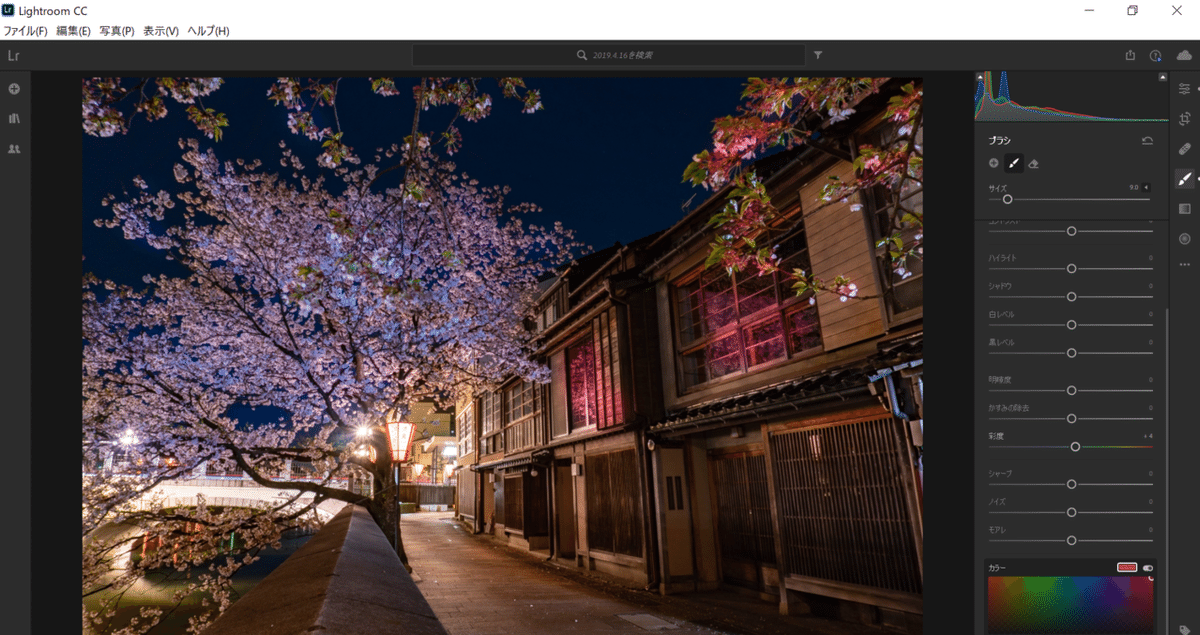The width and height of the screenshot is (1200, 635).
Task: Click the Add photos plus icon
Action: pyautogui.click(x=15, y=89)
